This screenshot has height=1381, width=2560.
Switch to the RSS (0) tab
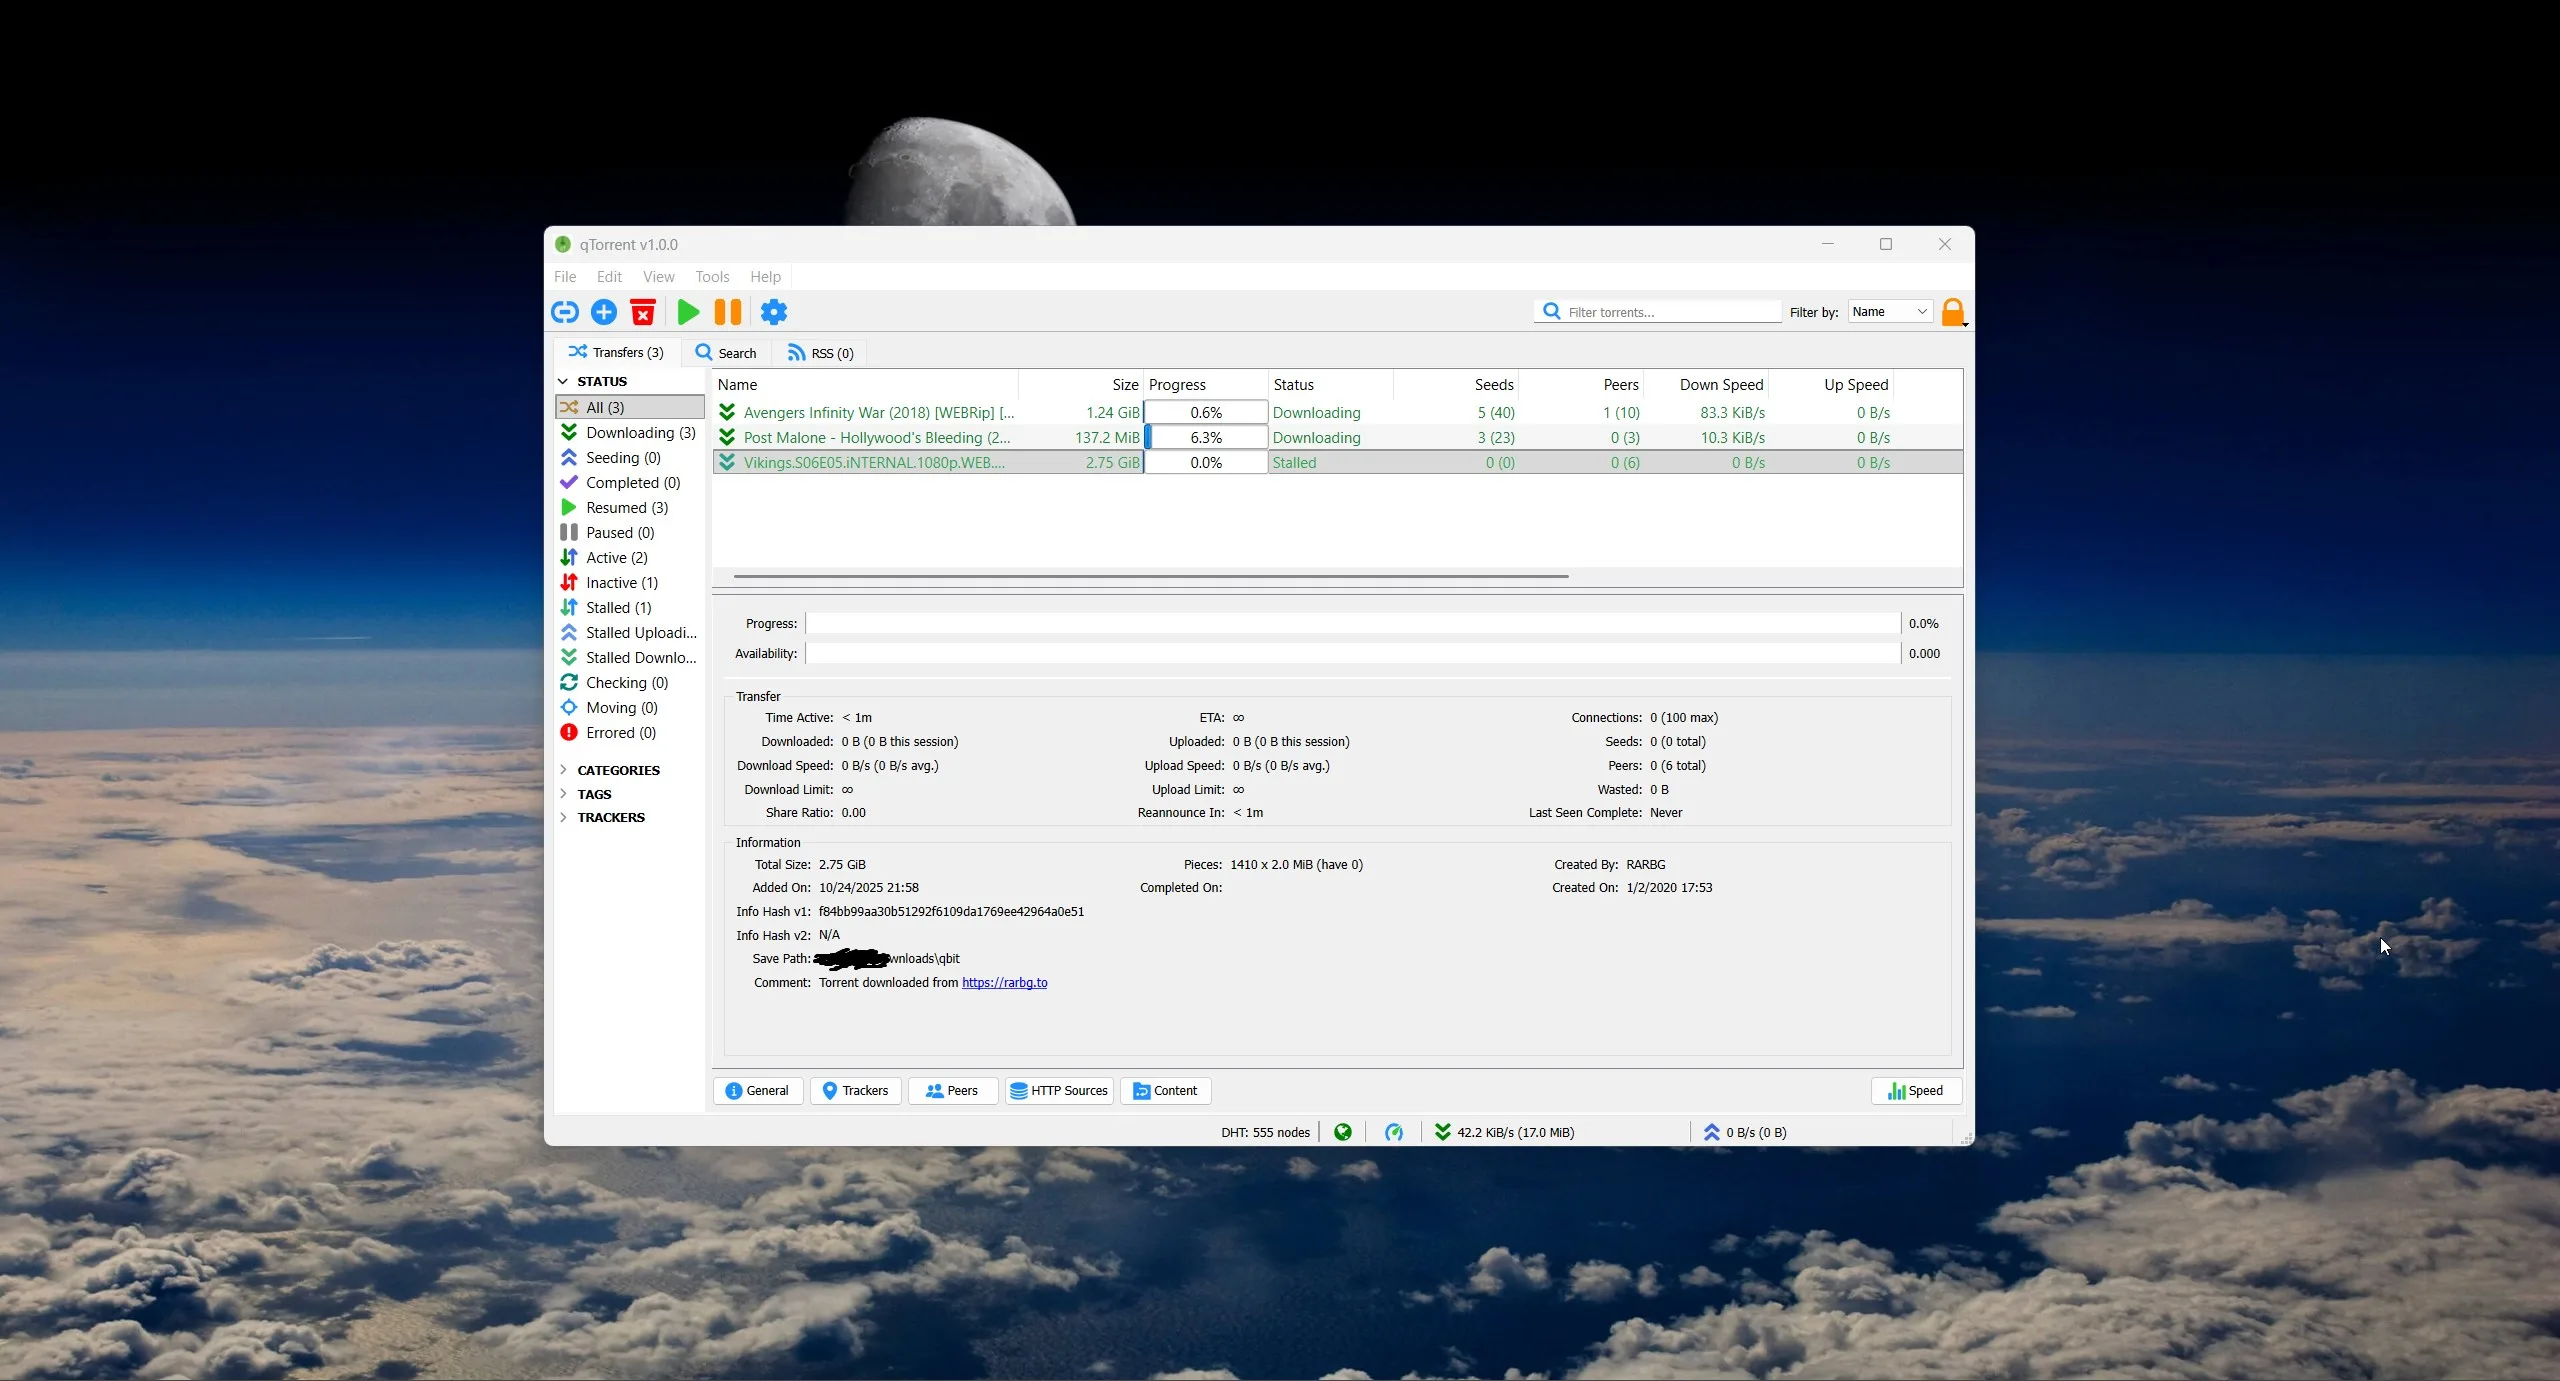[820, 353]
